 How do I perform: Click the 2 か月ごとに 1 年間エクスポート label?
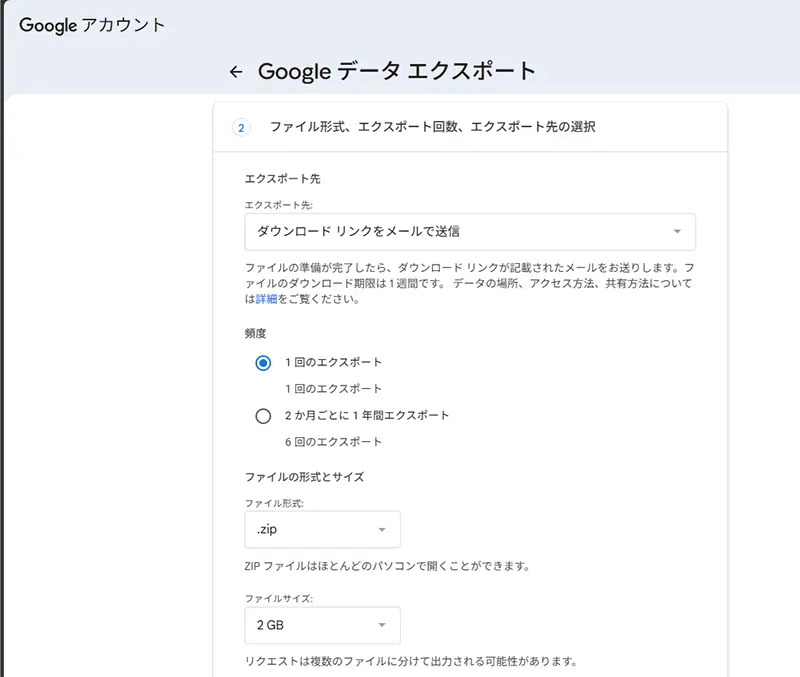point(367,415)
